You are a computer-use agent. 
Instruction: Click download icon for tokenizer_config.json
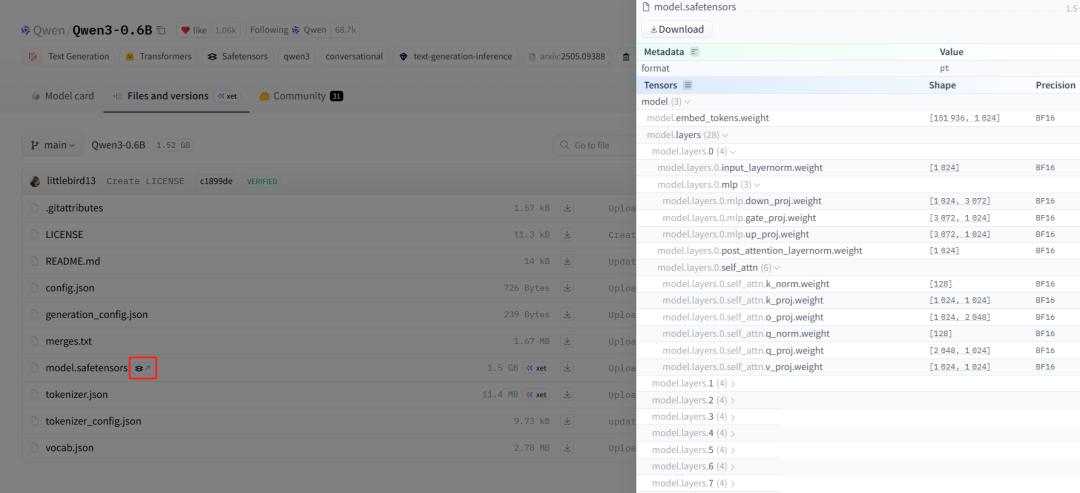pyautogui.click(x=567, y=421)
